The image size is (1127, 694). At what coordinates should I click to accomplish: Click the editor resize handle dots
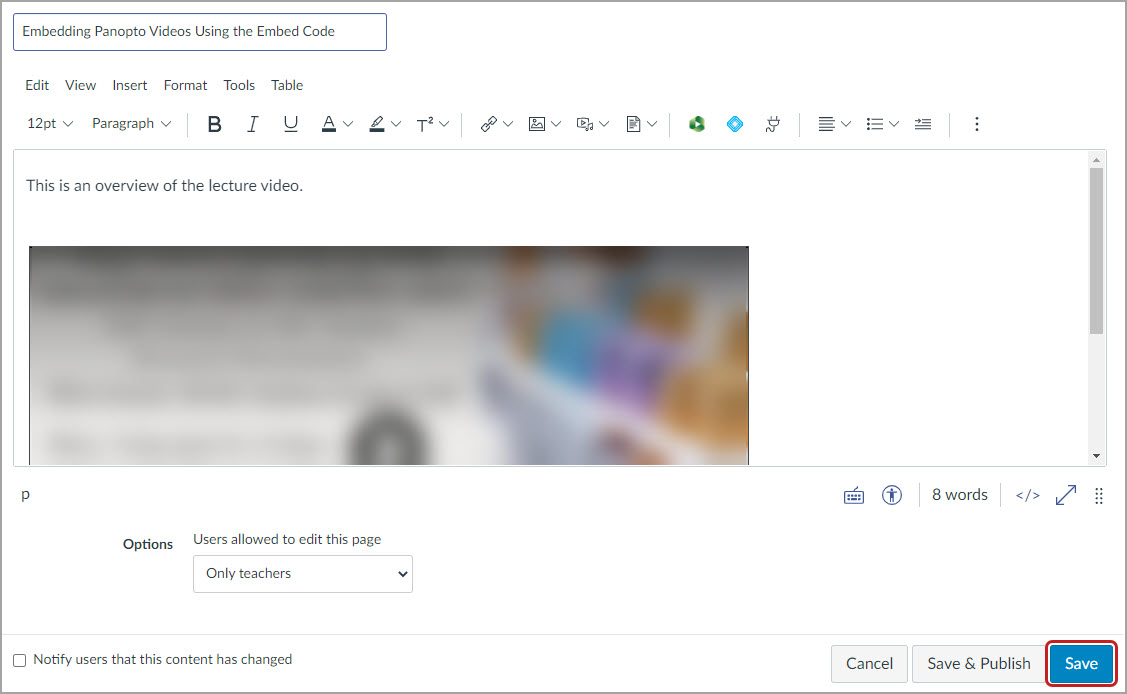[1099, 496]
